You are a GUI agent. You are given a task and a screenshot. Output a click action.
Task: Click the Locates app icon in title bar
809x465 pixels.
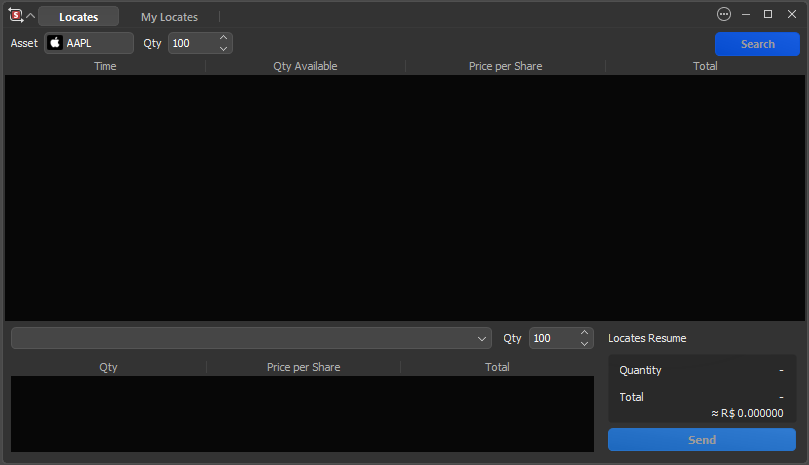point(15,15)
